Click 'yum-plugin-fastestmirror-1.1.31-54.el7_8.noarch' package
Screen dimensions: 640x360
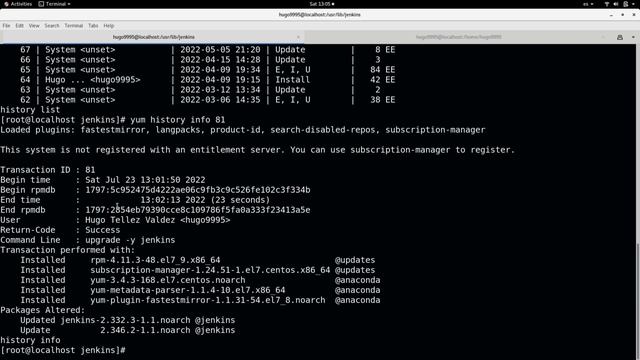point(208,300)
